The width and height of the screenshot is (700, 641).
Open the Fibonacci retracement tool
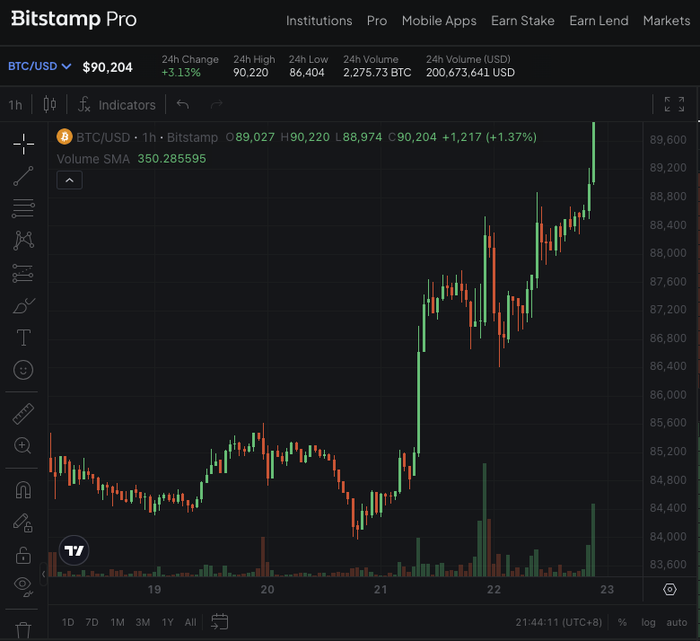pyautogui.click(x=23, y=209)
